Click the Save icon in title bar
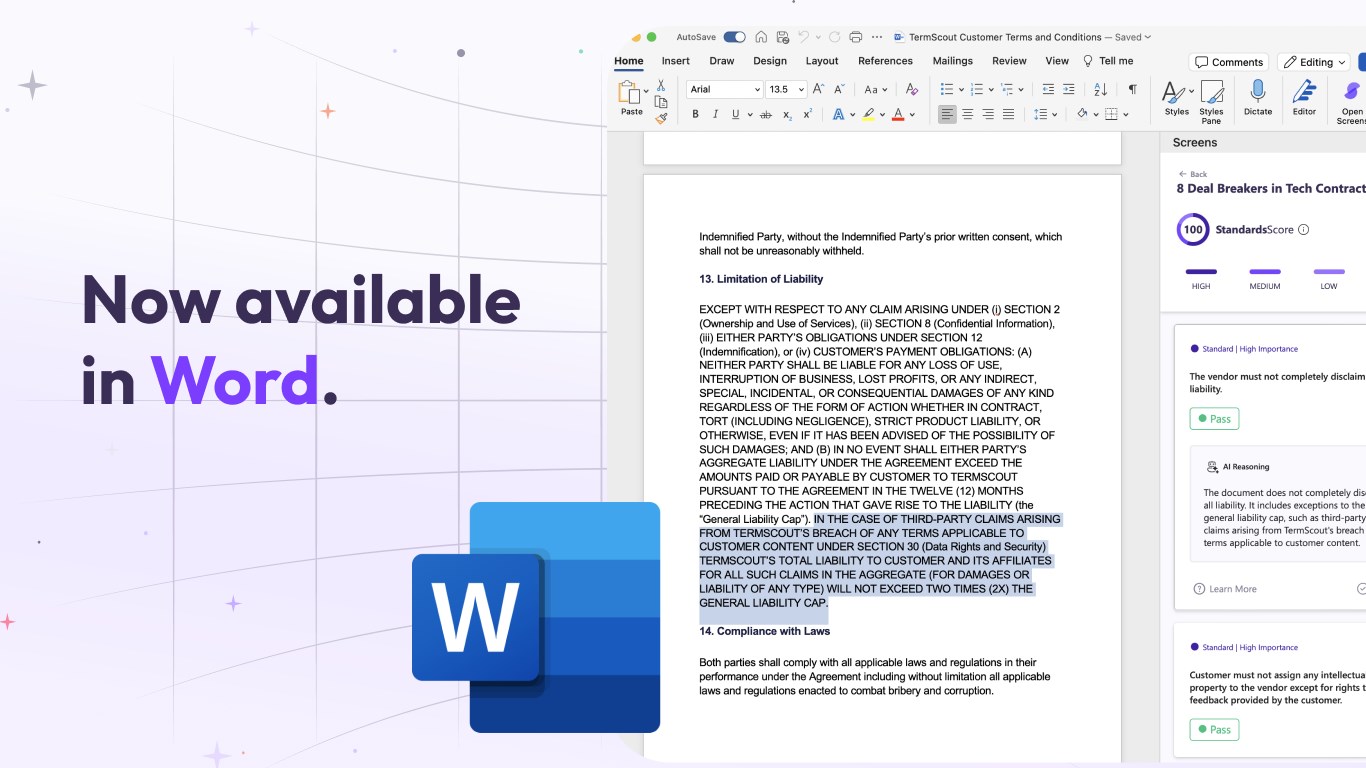The width and height of the screenshot is (1366, 768). point(781,37)
